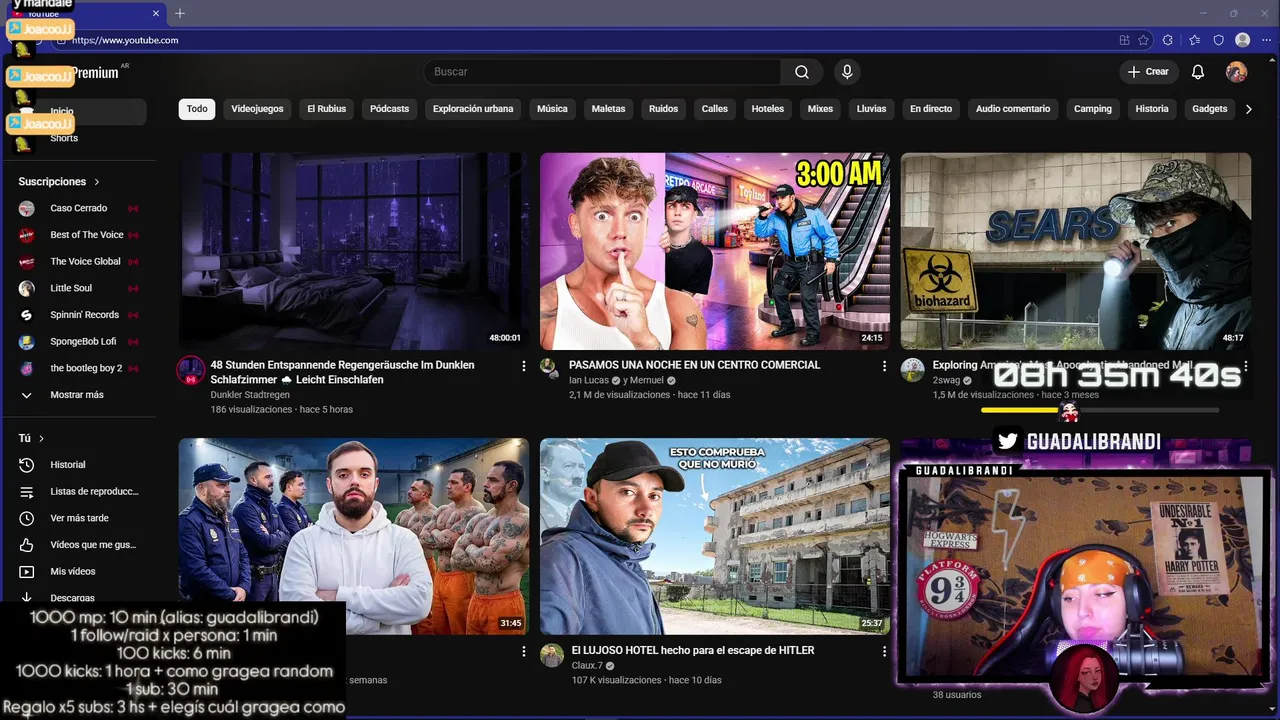1280x720 pixels.
Task: Open Little Soul channel
Action: [78, 288]
